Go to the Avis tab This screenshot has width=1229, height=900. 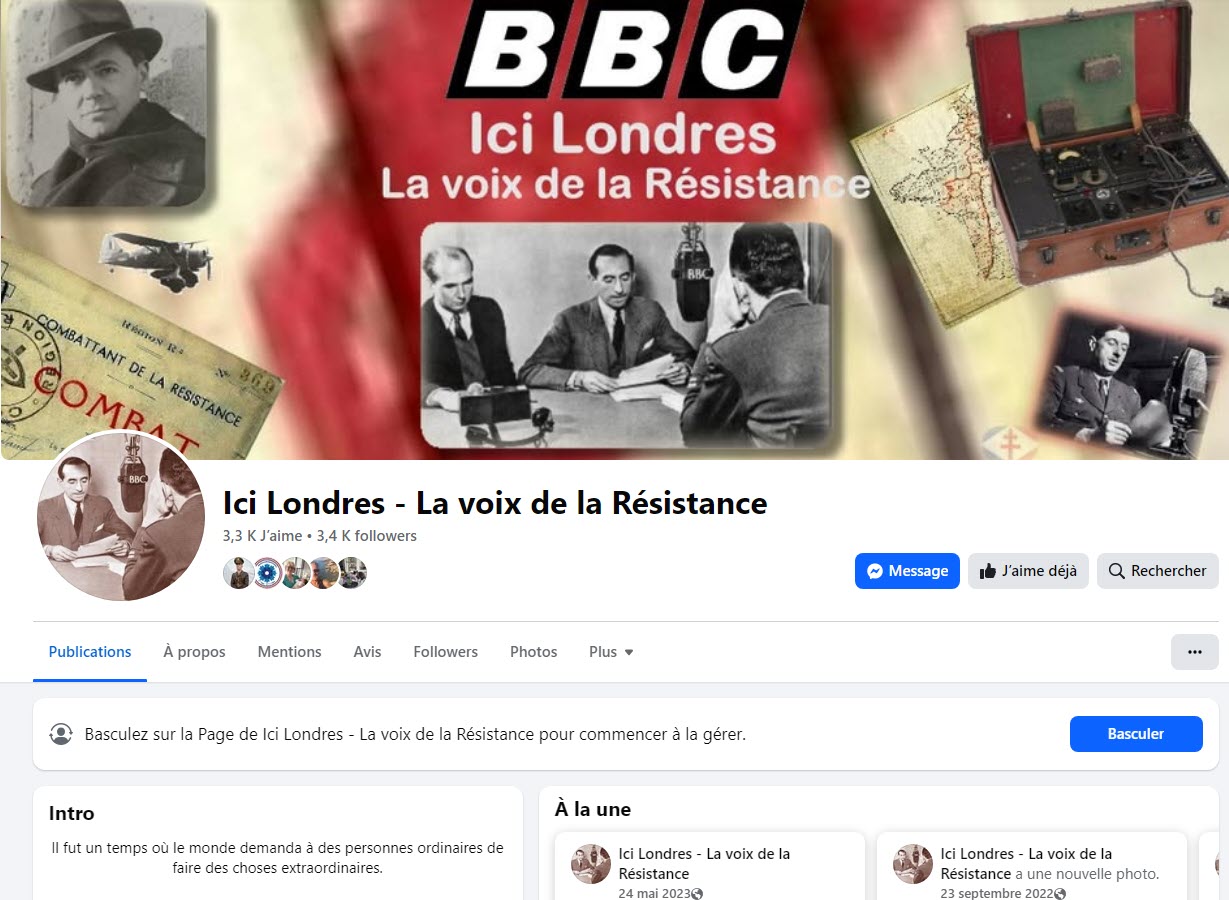point(367,652)
